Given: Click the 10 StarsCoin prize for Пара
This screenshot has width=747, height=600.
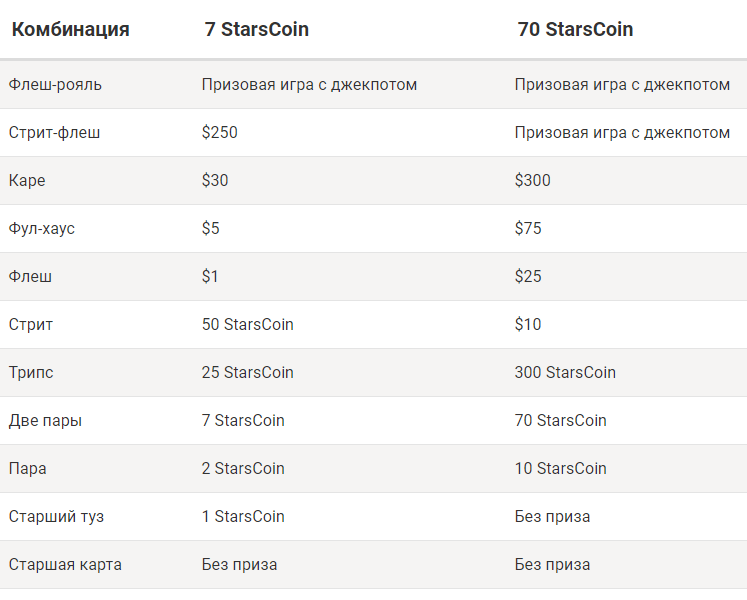Looking at the screenshot, I should (561, 468).
